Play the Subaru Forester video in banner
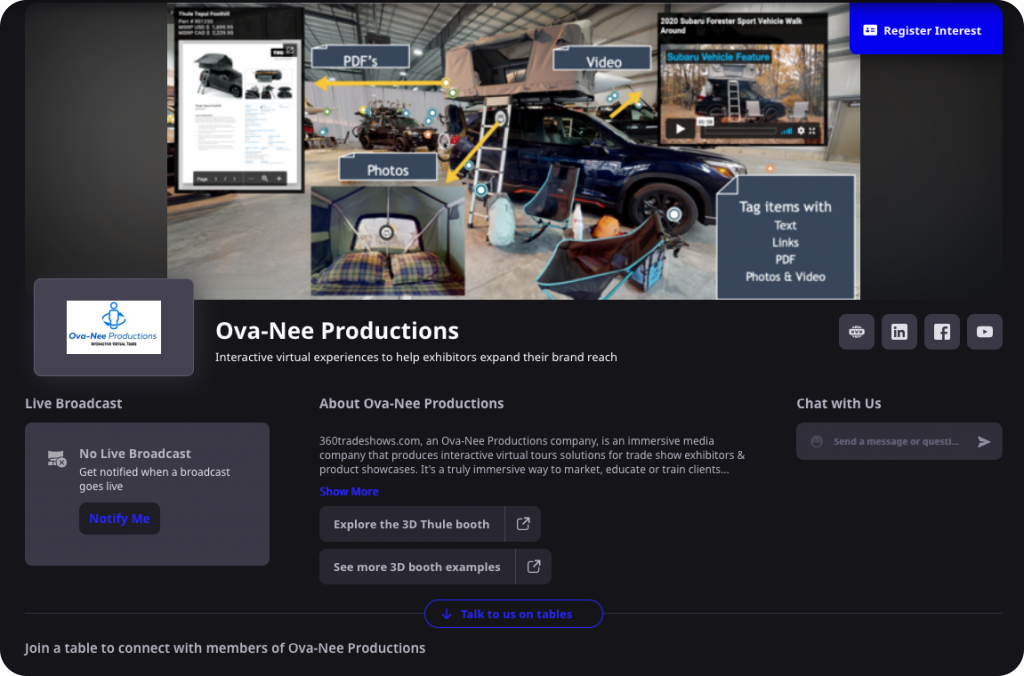 (680, 129)
